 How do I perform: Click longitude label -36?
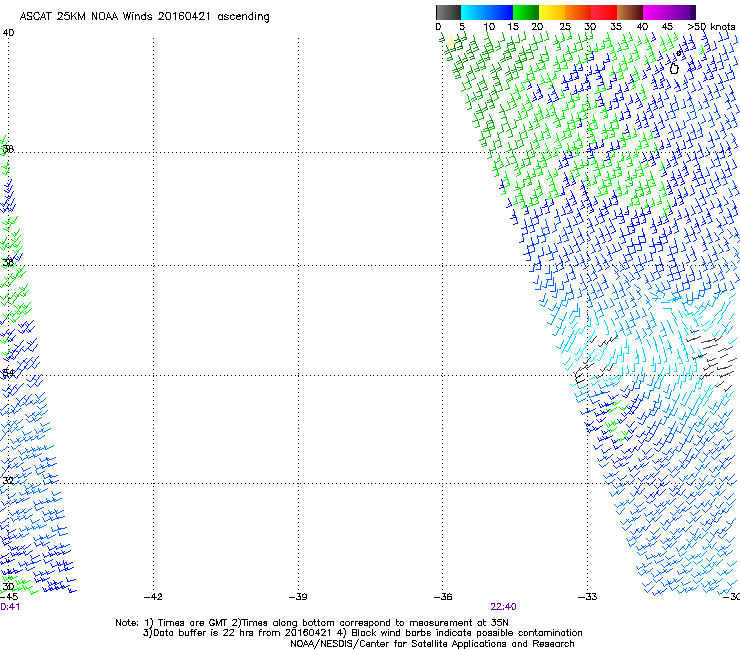tap(443, 597)
